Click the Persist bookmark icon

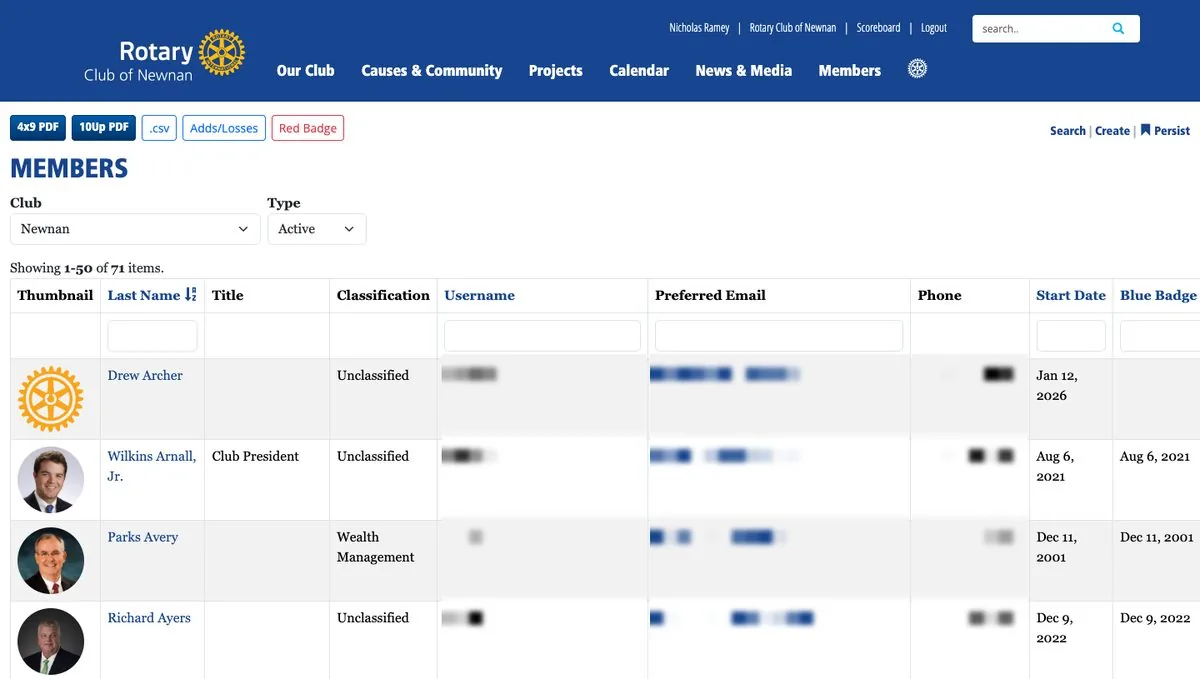(x=1145, y=130)
